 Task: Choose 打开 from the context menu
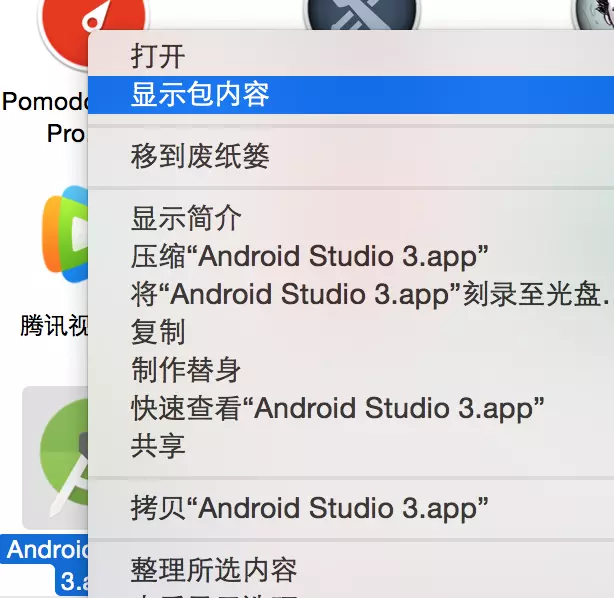[351, 56]
